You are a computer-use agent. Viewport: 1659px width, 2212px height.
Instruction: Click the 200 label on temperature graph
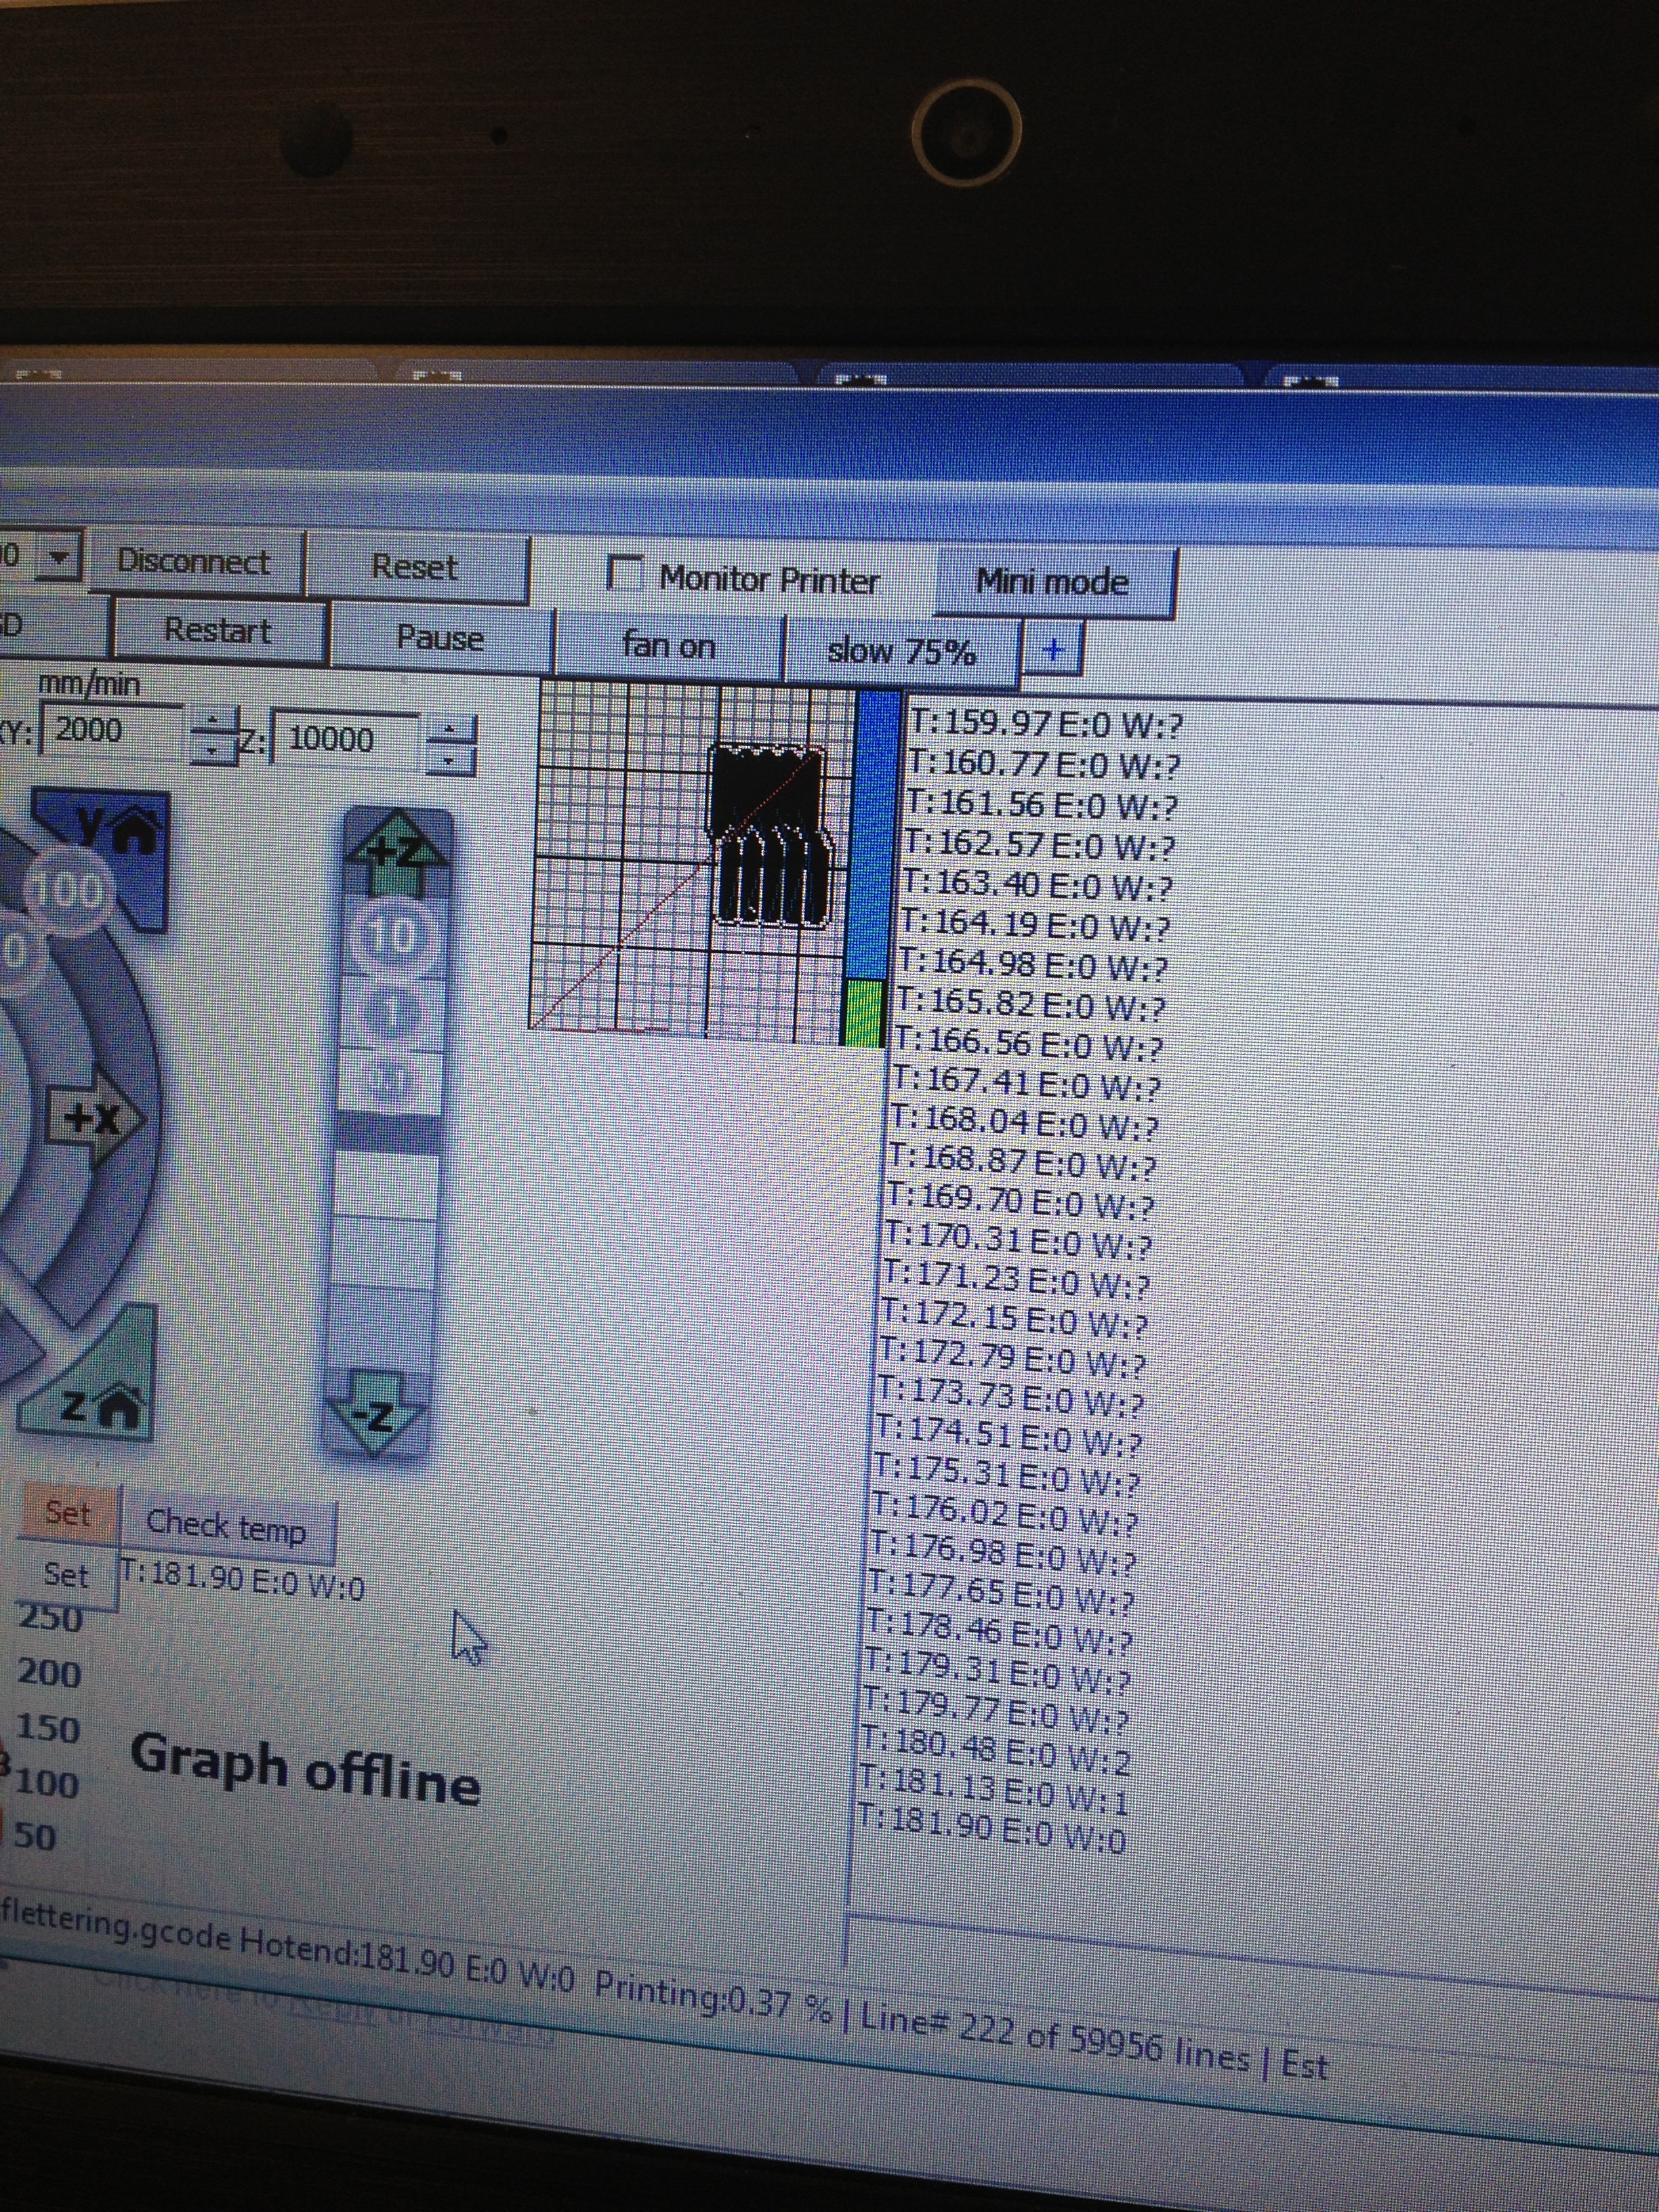coord(49,1673)
